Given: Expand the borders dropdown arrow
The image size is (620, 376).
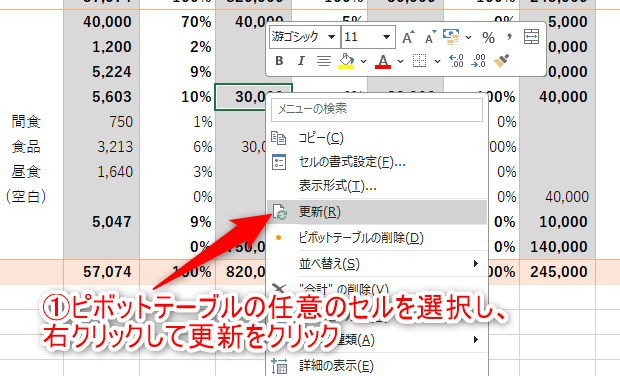Looking at the screenshot, I should [437, 61].
